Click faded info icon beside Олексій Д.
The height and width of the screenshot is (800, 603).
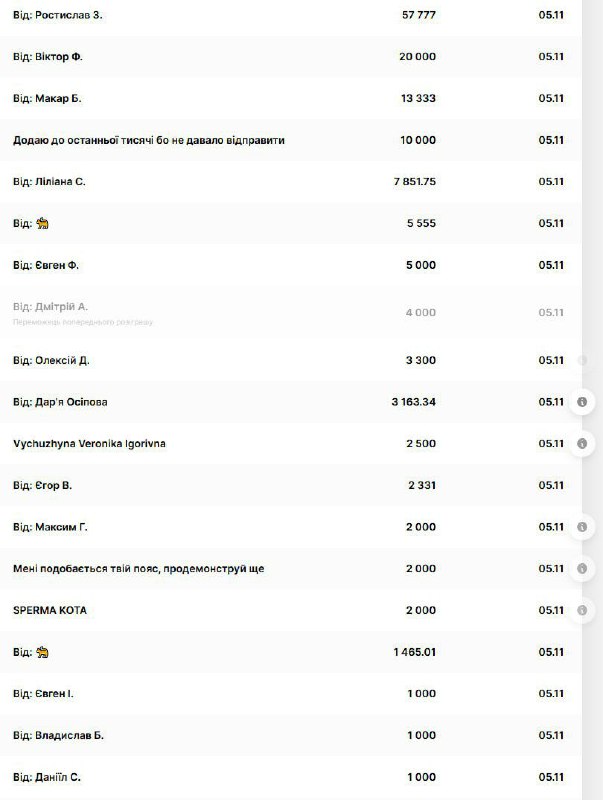tap(582, 360)
